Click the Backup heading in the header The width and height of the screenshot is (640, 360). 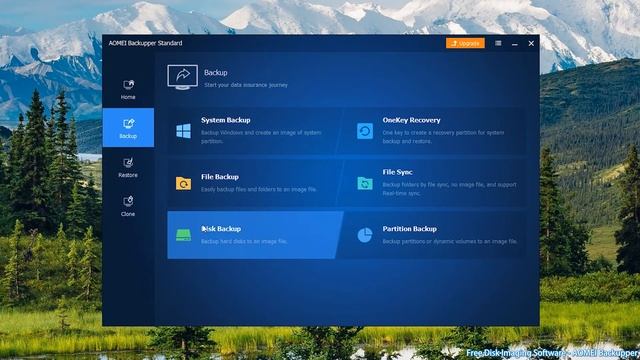pyautogui.click(x=216, y=72)
